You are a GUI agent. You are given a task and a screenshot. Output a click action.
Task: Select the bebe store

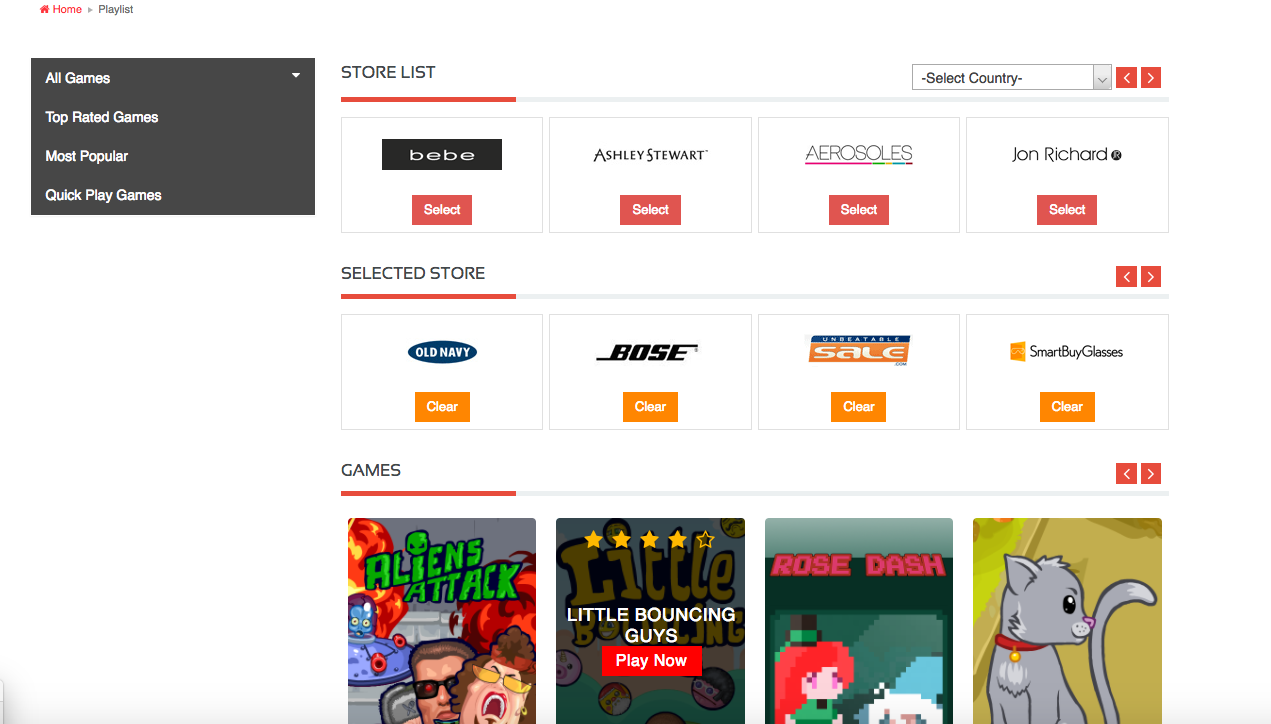tap(442, 210)
